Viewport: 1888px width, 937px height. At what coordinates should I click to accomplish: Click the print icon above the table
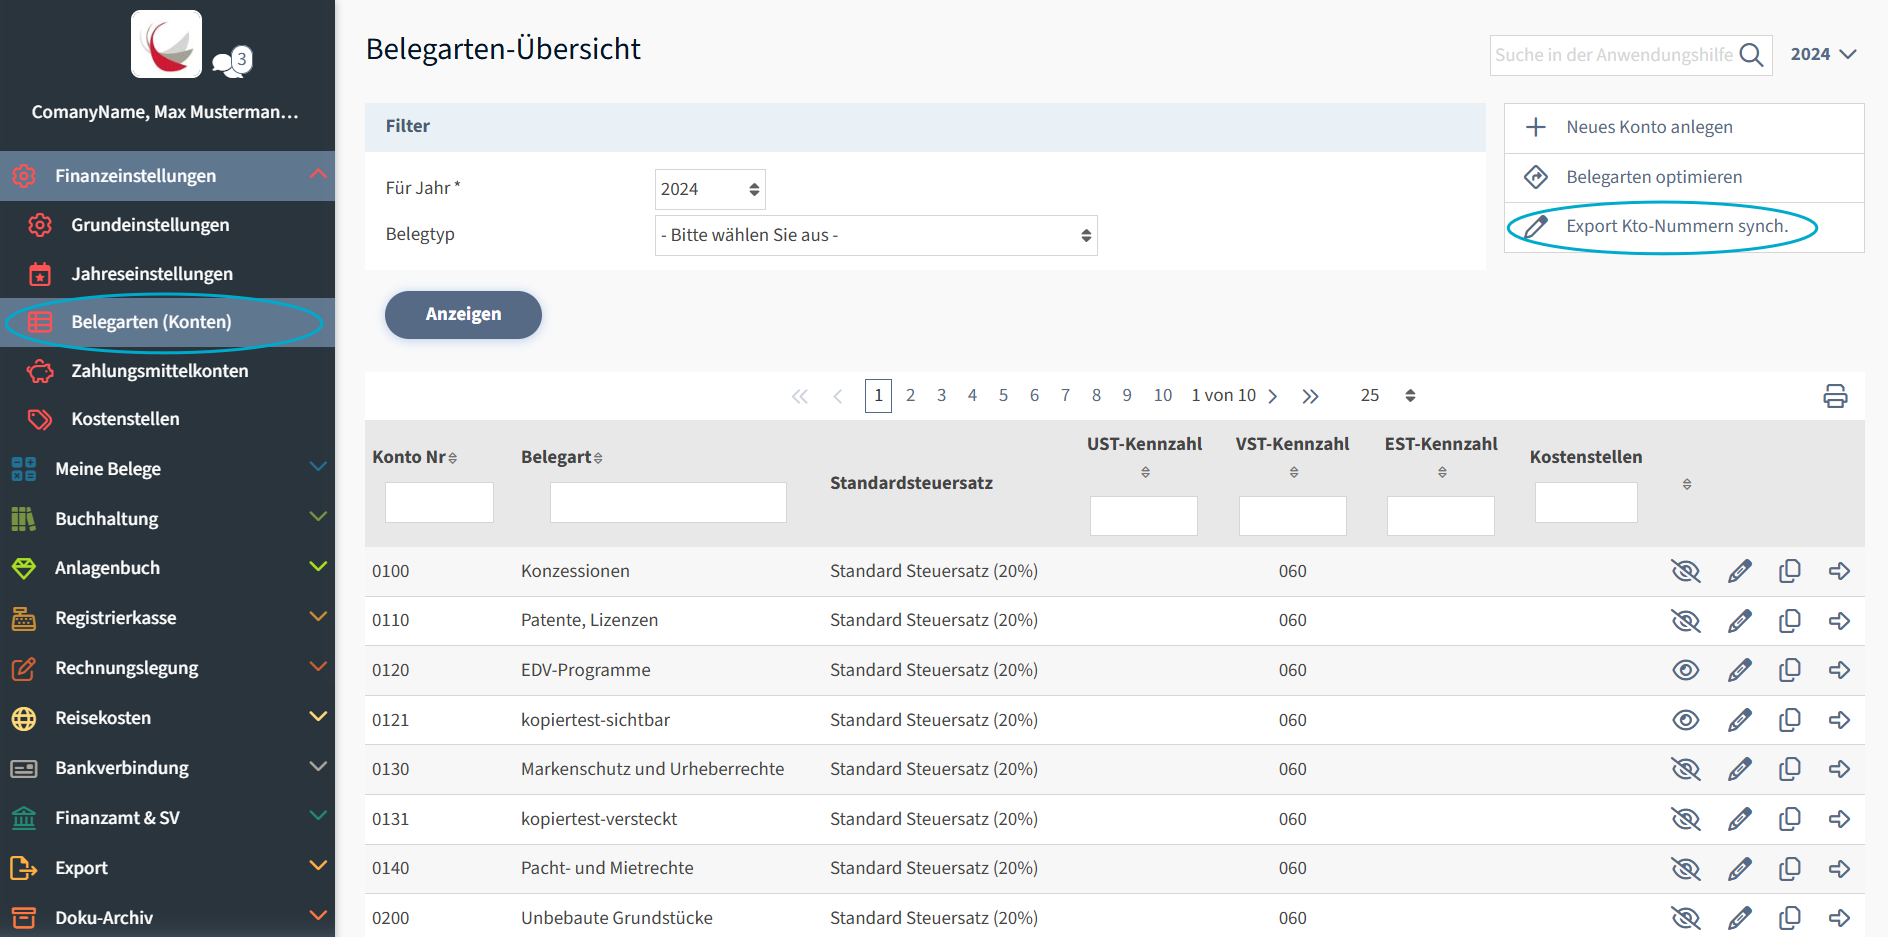coord(1834,396)
